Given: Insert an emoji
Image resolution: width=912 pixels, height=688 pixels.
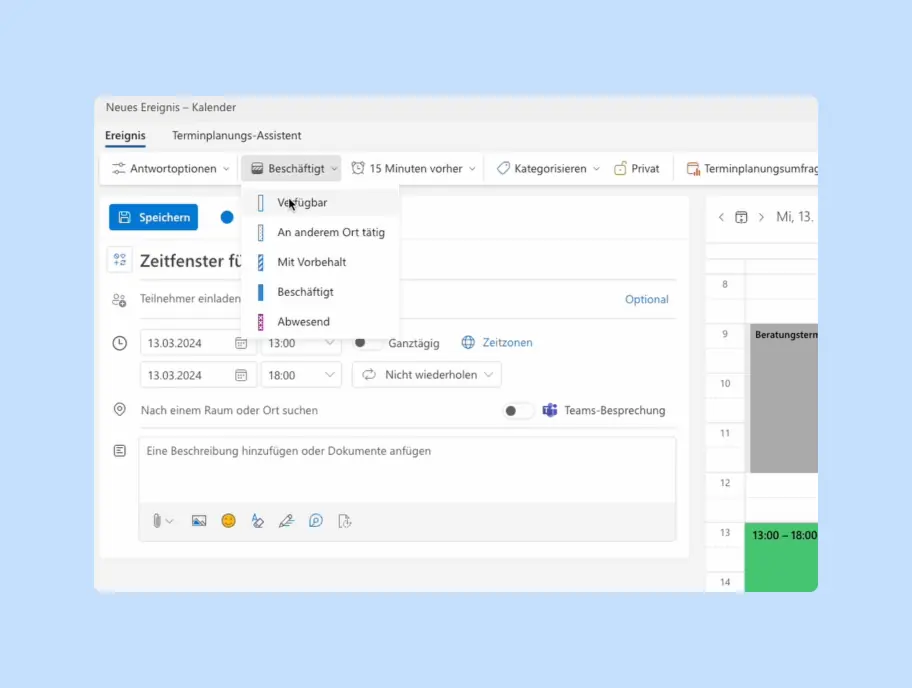Looking at the screenshot, I should [x=228, y=520].
